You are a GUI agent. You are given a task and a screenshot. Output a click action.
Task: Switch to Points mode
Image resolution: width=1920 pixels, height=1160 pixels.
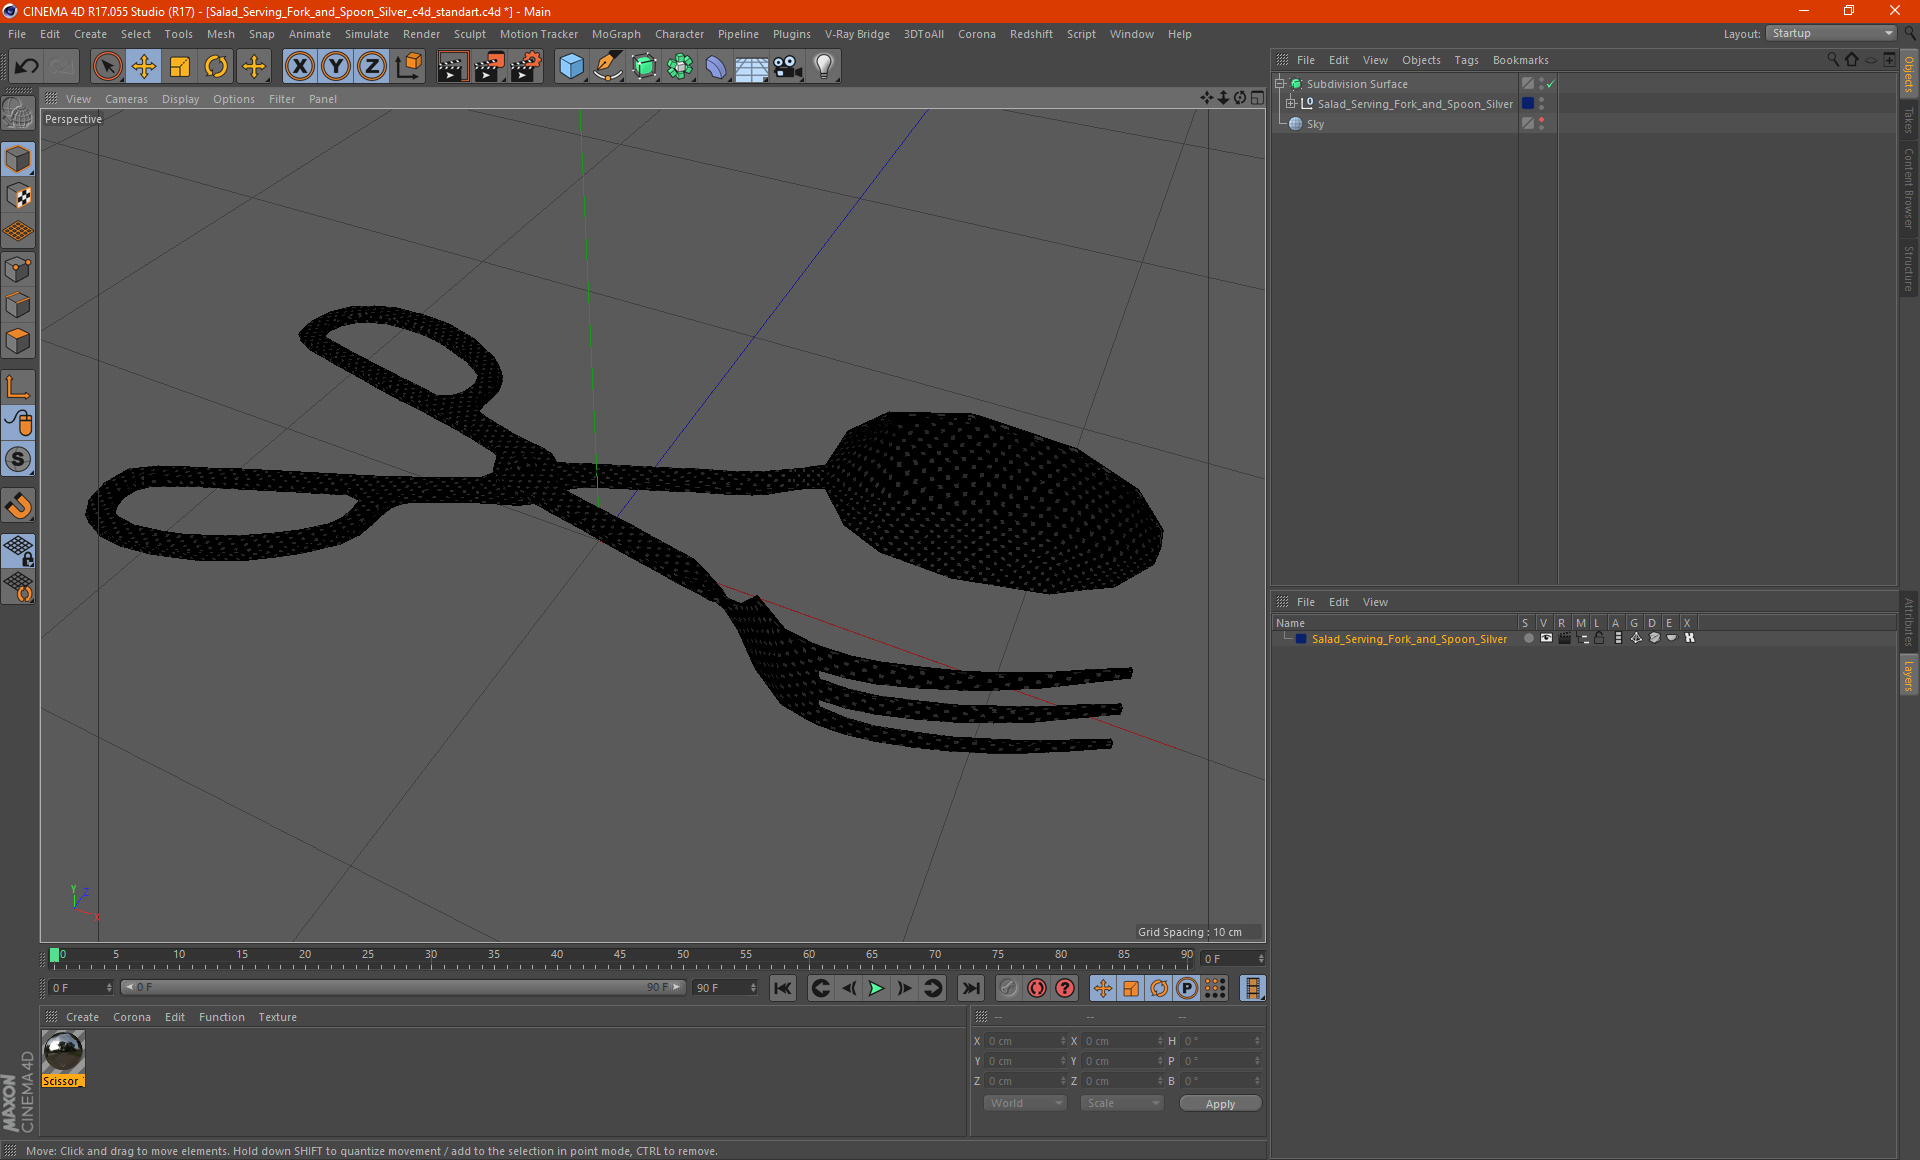point(18,269)
